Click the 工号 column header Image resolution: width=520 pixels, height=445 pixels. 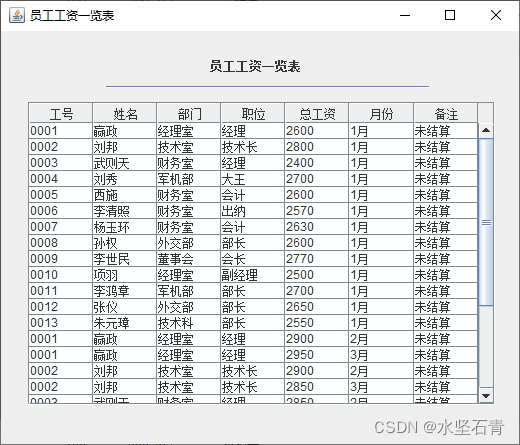(61, 114)
